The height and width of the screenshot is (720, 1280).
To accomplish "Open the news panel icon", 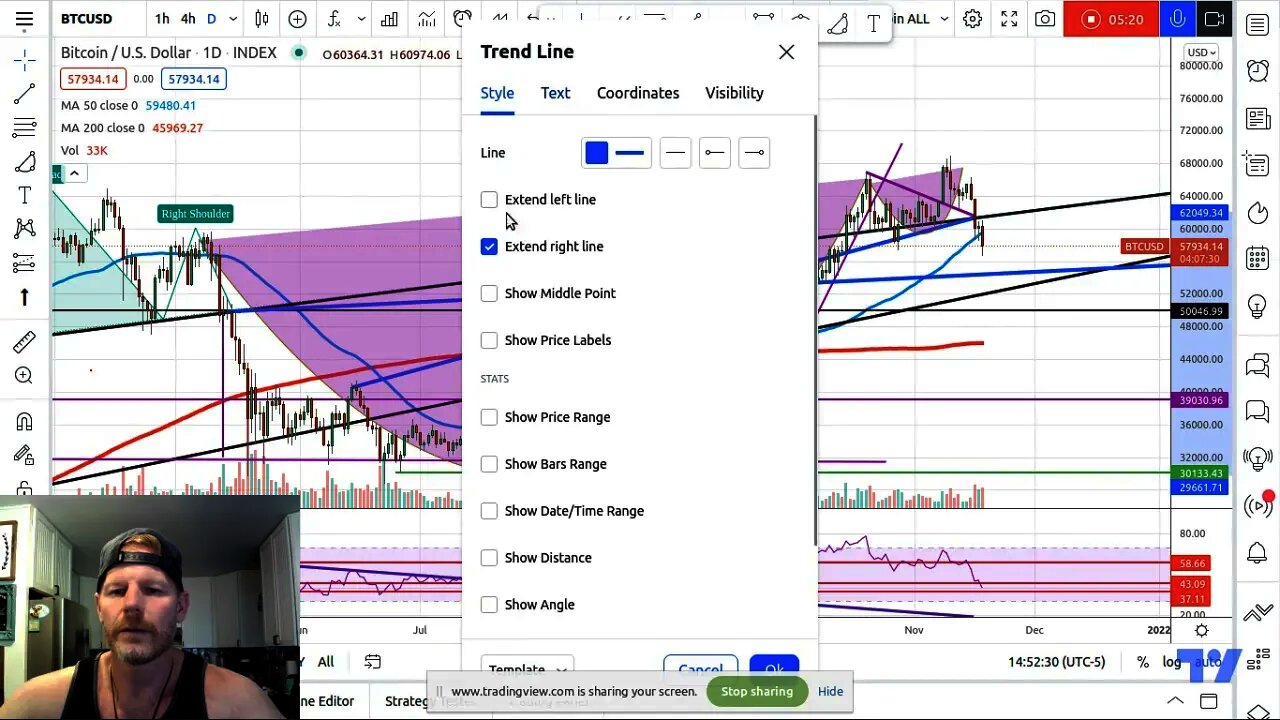I will pyautogui.click(x=1258, y=119).
